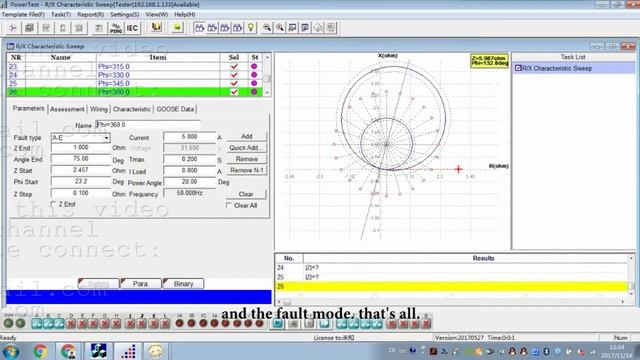Toggle R/X Characteristic Sweep task checkbox
Image resolution: width=640 pixels, height=360 pixels.
coord(518,68)
